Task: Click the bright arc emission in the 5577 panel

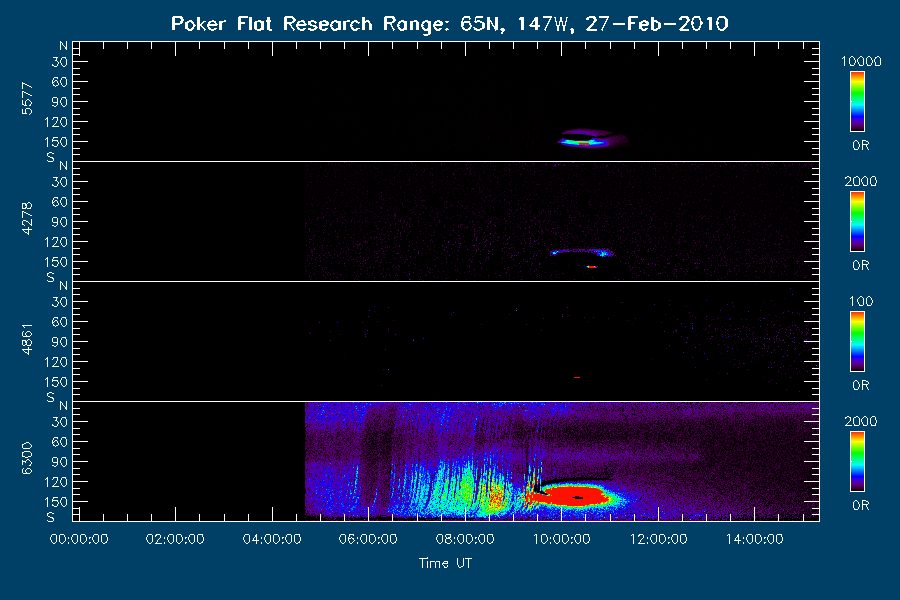Action: [x=583, y=141]
